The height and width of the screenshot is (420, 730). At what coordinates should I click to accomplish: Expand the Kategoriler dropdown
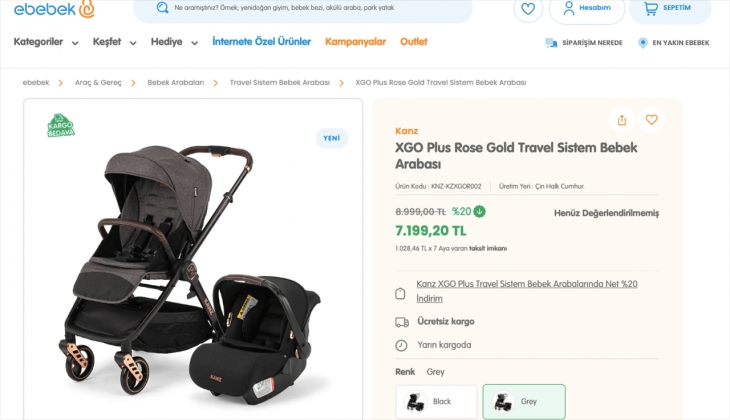45,42
